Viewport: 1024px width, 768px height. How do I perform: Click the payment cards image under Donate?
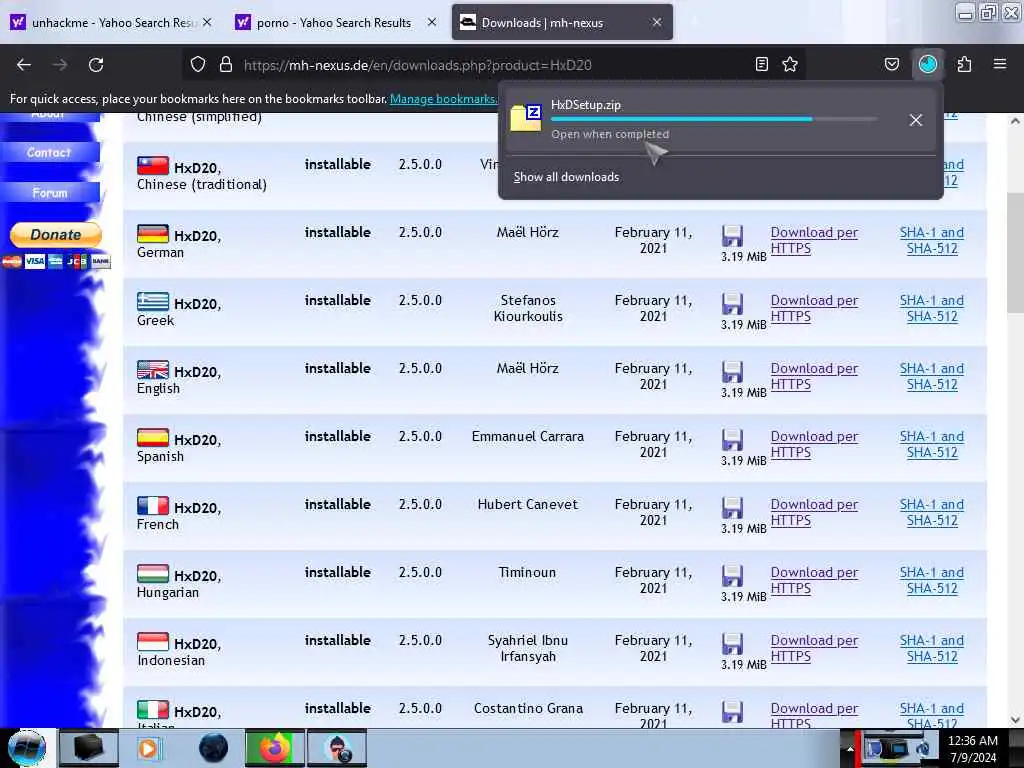pyautogui.click(x=56, y=261)
